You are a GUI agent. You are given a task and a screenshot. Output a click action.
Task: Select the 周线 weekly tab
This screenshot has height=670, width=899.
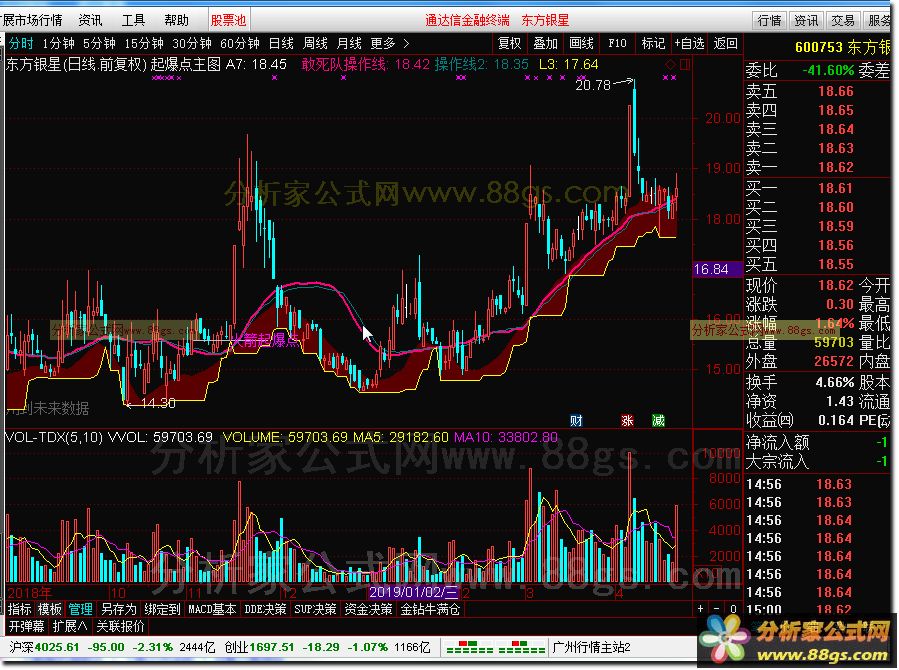315,44
